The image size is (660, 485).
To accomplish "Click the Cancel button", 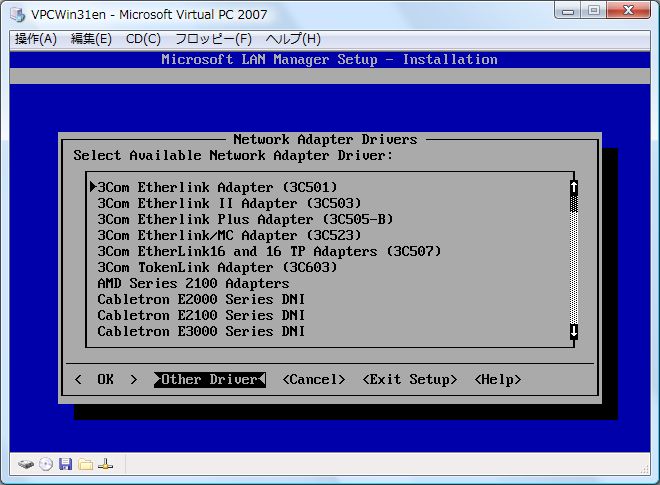I will pyautogui.click(x=314, y=379).
